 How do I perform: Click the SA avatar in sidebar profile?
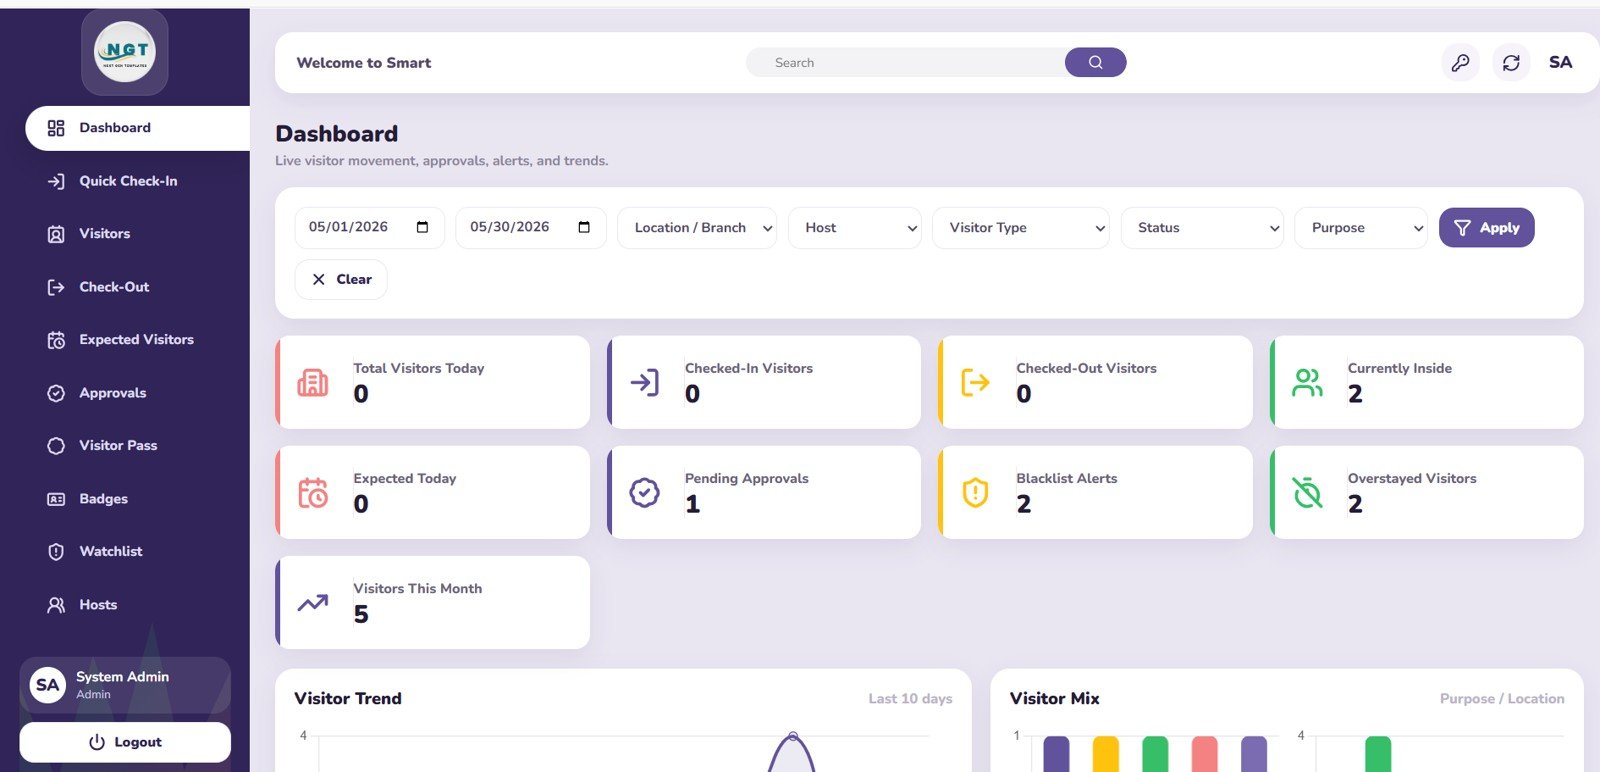[x=47, y=685]
